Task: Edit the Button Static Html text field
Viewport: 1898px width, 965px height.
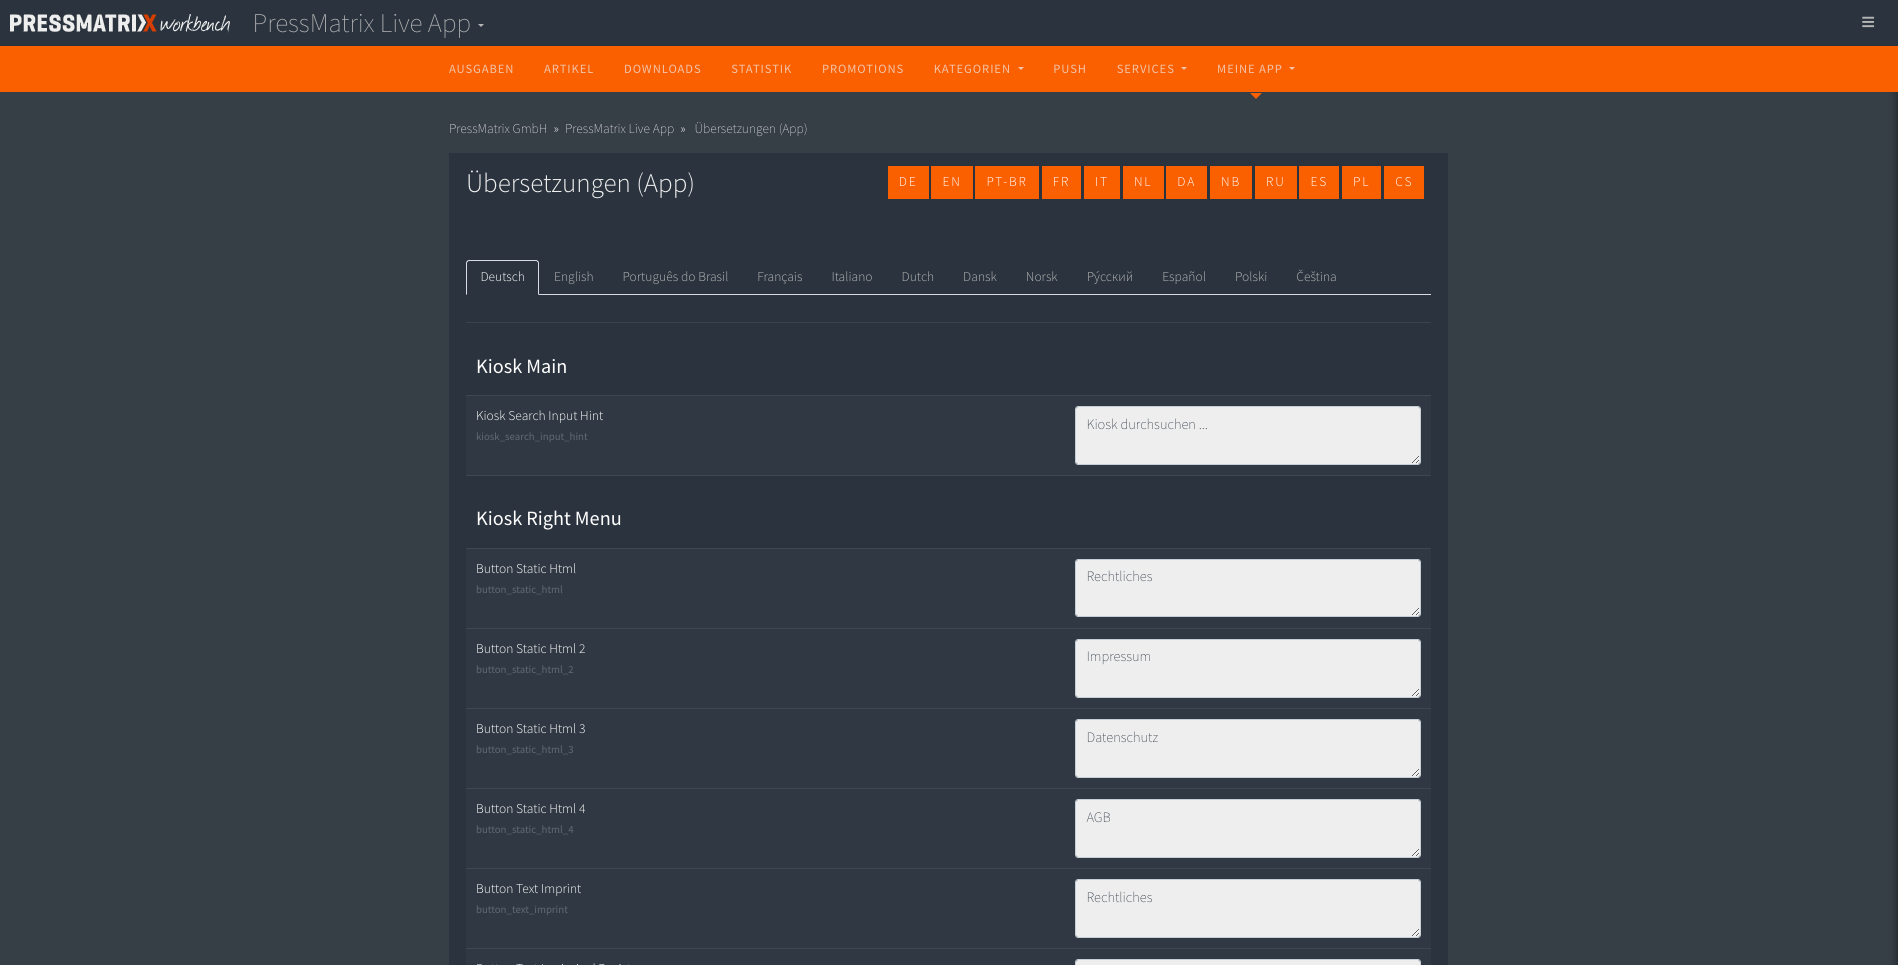Action: coord(1248,588)
